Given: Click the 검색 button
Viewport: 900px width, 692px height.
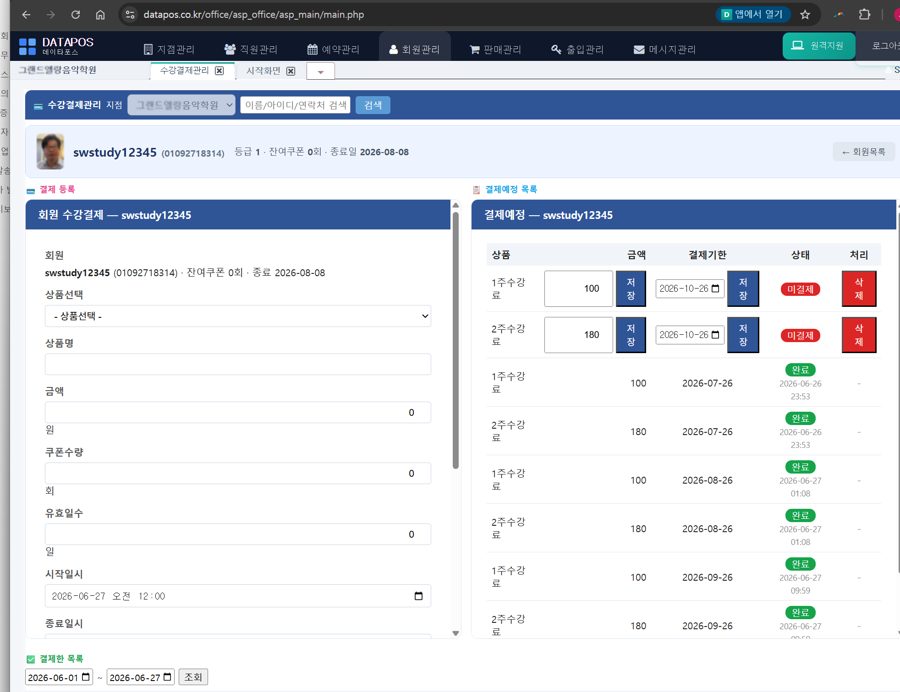Looking at the screenshot, I should (x=373, y=105).
